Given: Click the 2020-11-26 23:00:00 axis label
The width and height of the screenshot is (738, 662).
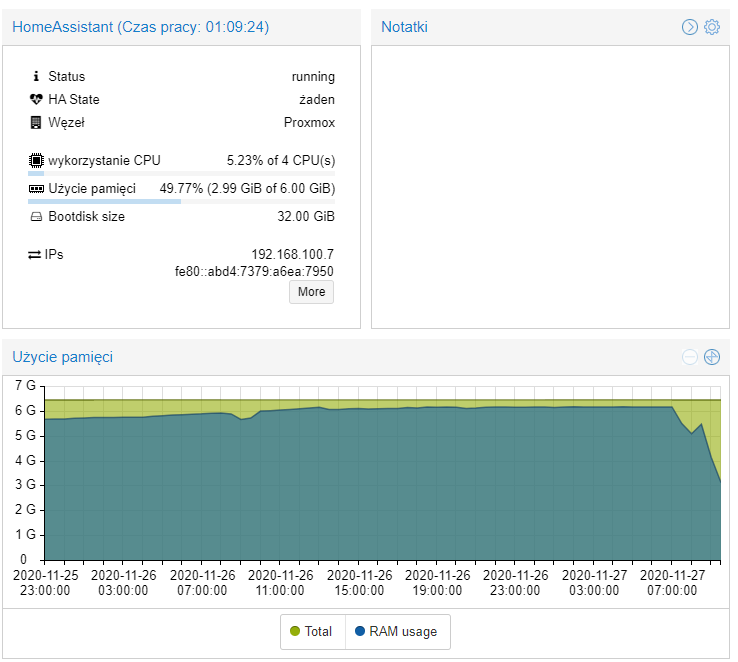Looking at the screenshot, I should [516, 583].
